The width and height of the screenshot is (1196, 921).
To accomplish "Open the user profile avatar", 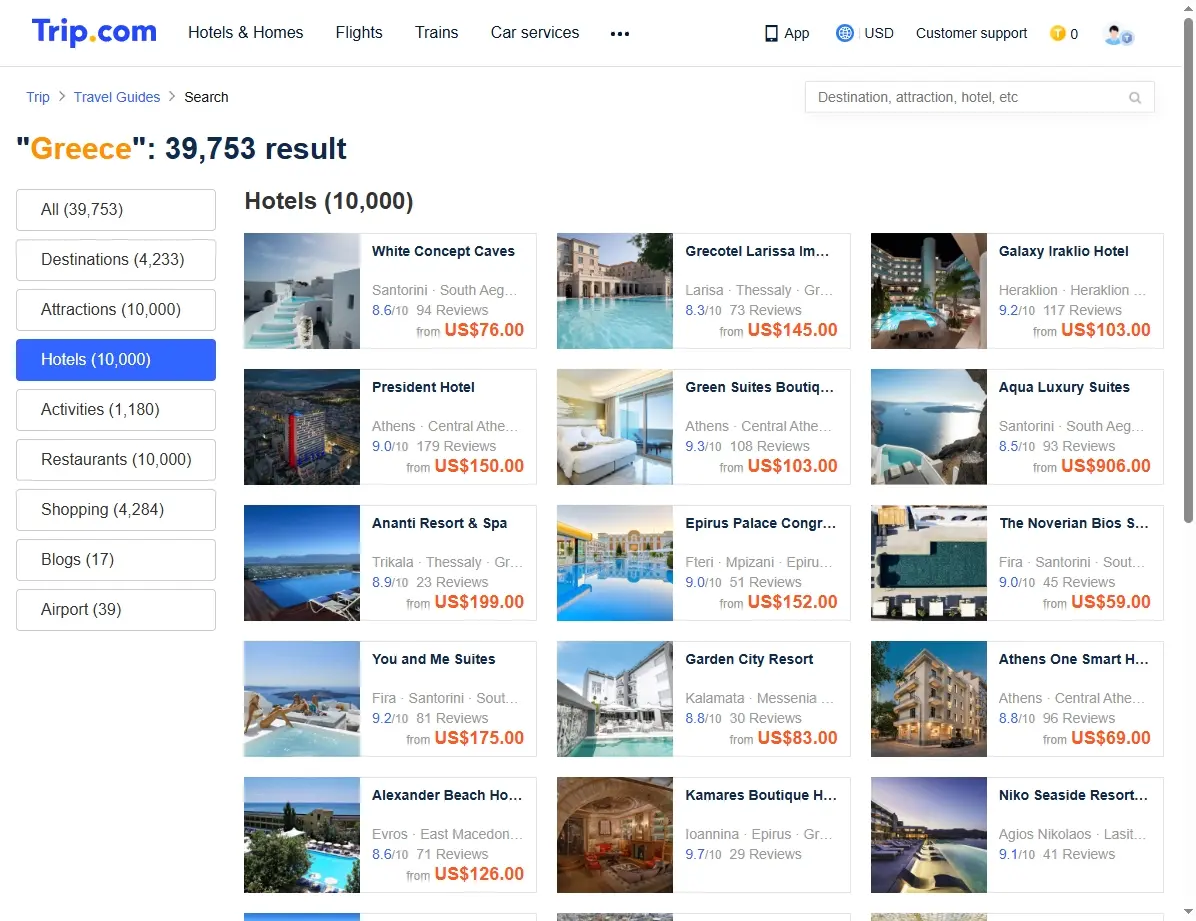I will click(x=1118, y=34).
